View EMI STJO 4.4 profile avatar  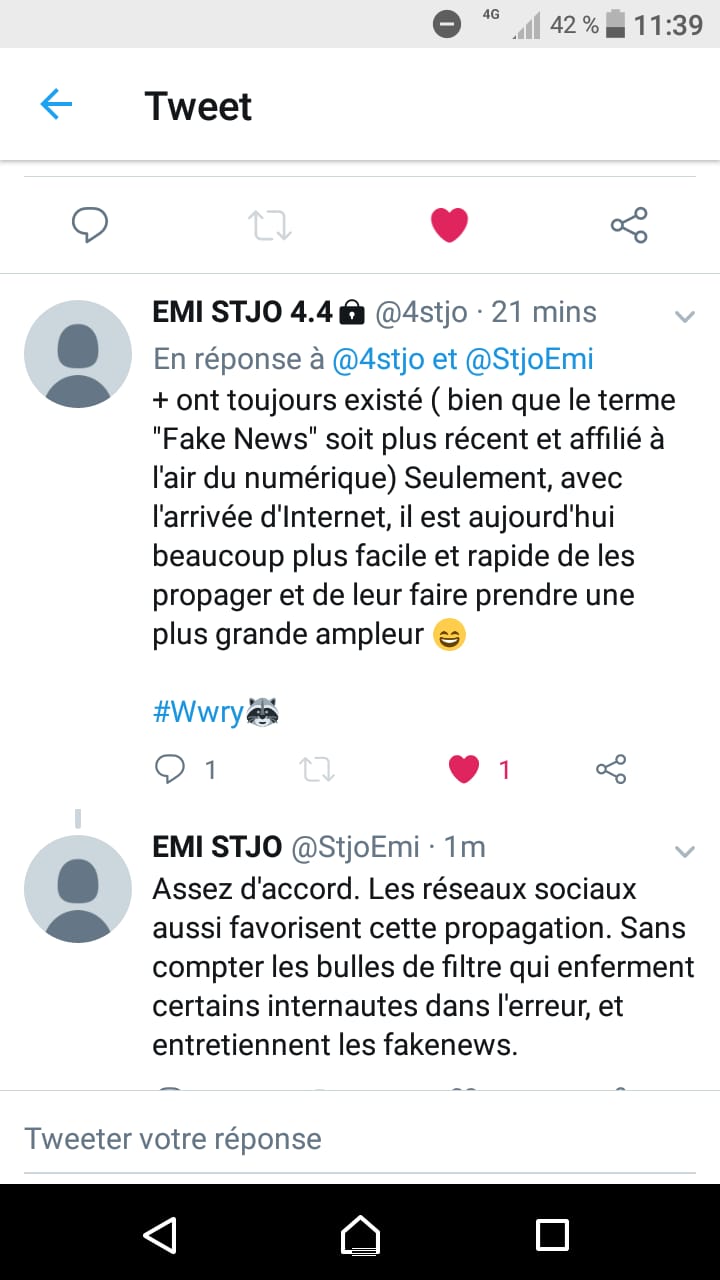click(x=78, y=354)
